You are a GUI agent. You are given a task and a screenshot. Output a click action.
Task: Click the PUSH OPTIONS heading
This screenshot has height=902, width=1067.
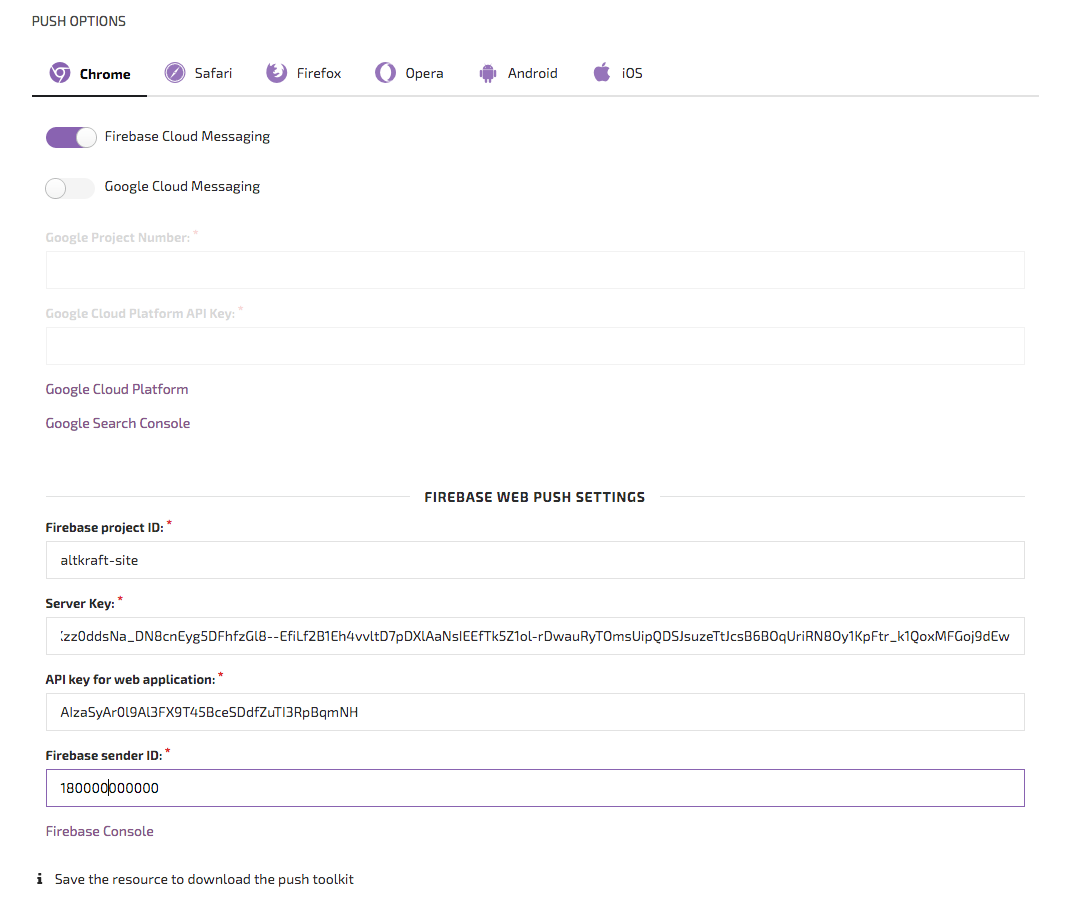tap(79, 21)
